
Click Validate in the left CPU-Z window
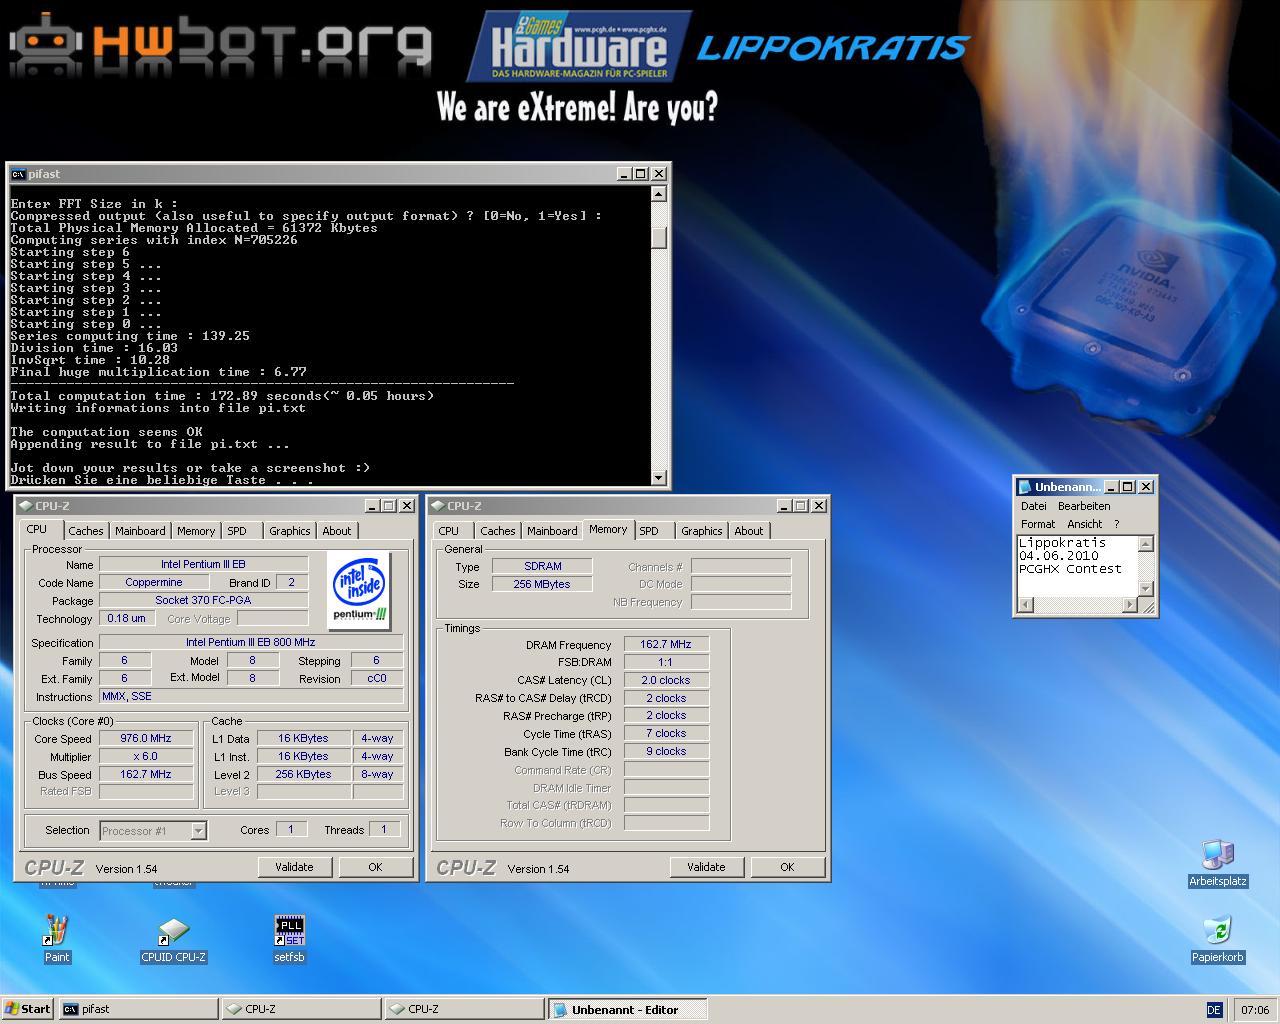(294, 867)
